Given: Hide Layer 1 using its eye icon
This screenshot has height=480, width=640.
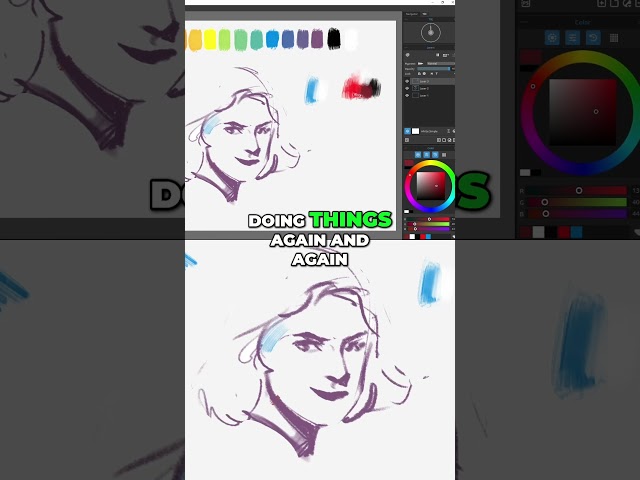Looking at the screenshot, I should [x=407, y=96].
